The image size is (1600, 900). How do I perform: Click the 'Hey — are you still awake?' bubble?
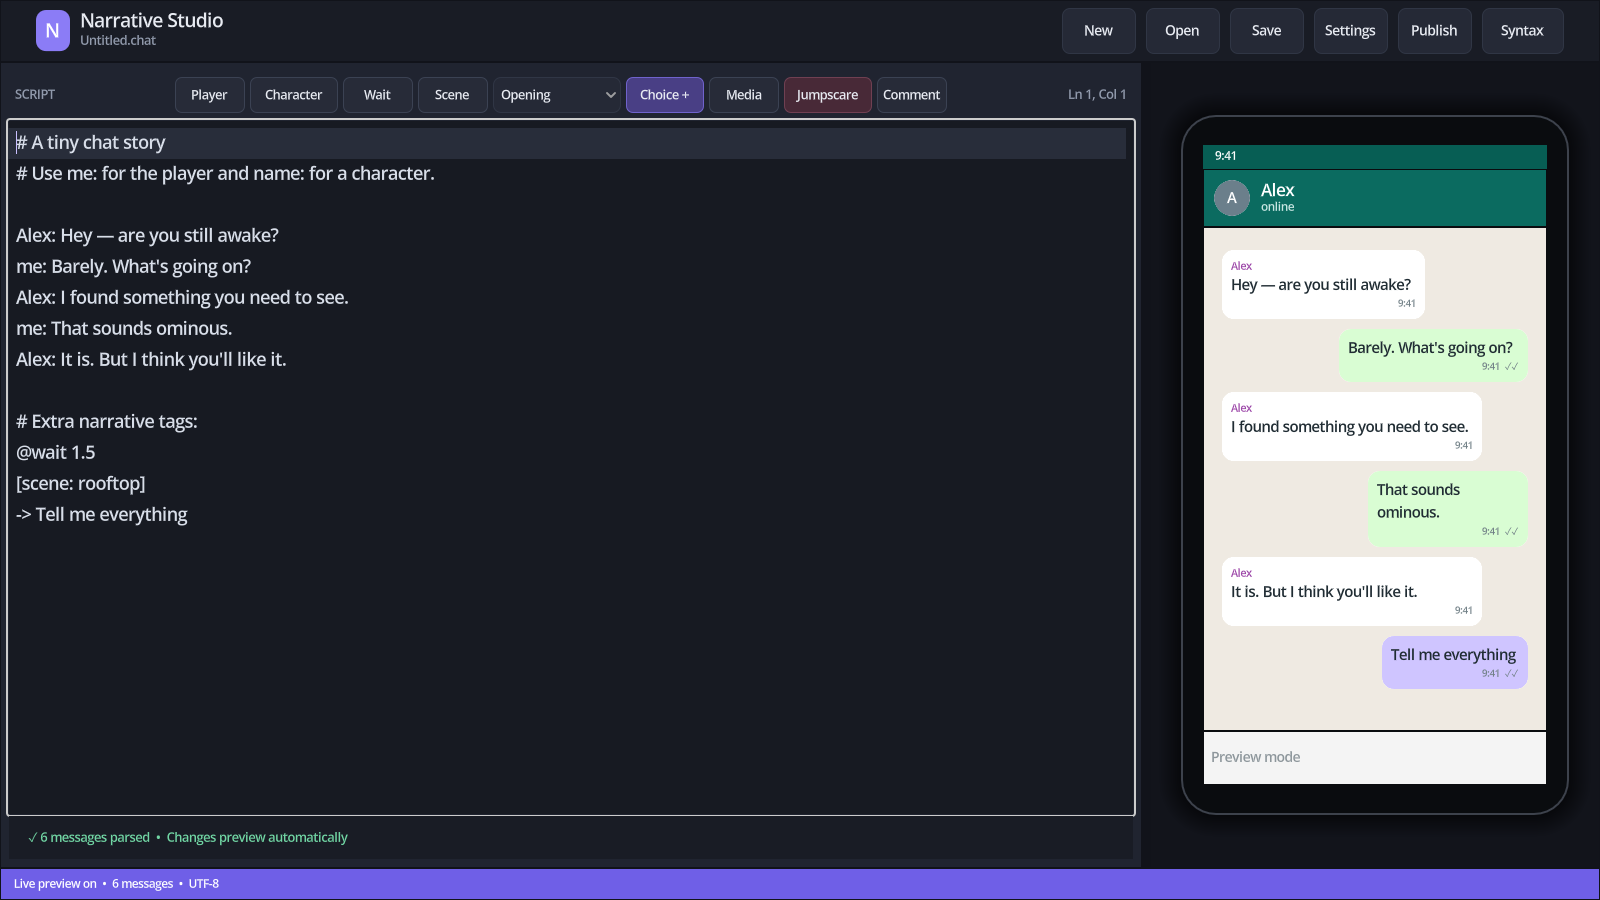click(x=1323, y=285)
